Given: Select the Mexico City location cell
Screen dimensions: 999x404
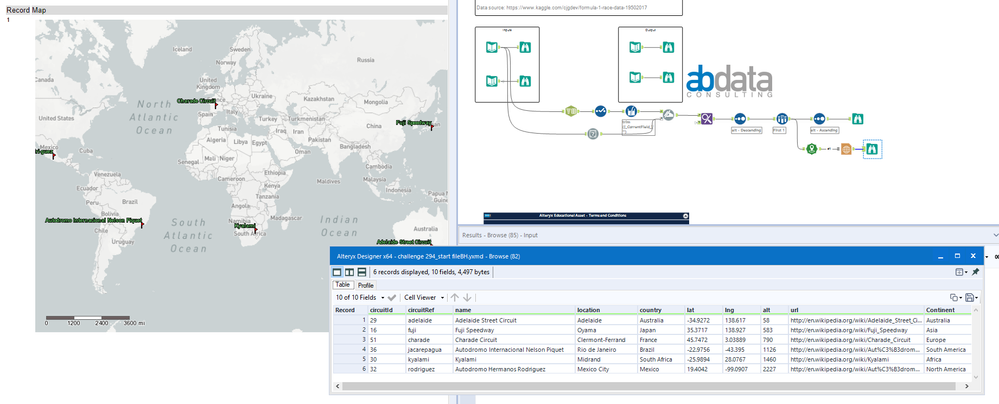Looking at the screenshot, I should 606,369.
